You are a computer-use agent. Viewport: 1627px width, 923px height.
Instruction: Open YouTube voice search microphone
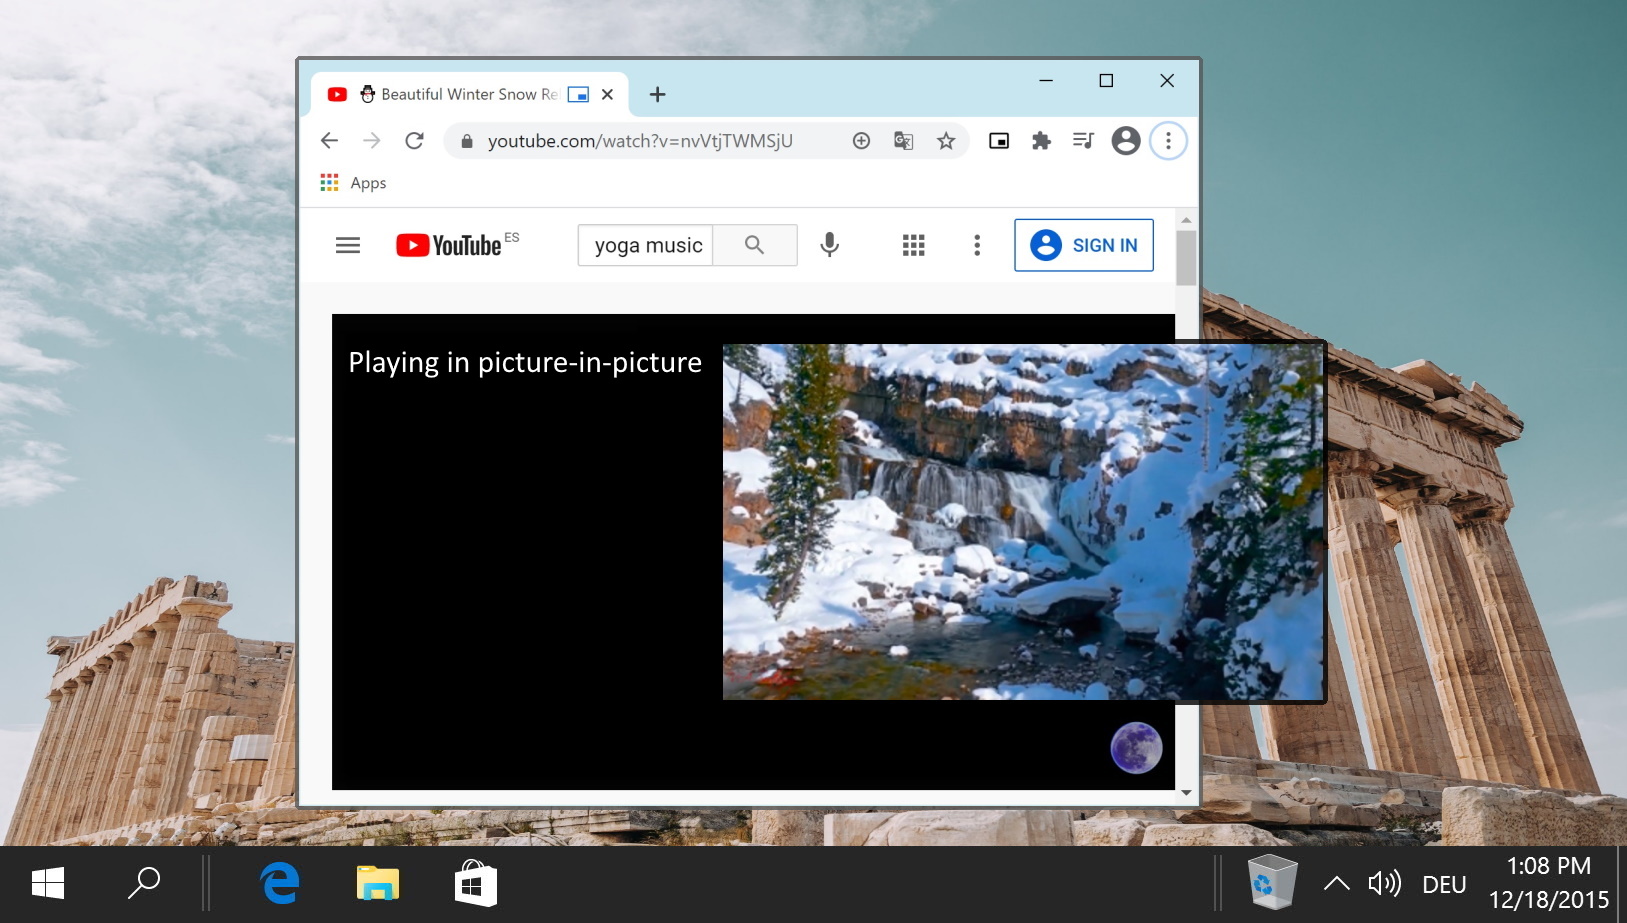pos(829,245)
